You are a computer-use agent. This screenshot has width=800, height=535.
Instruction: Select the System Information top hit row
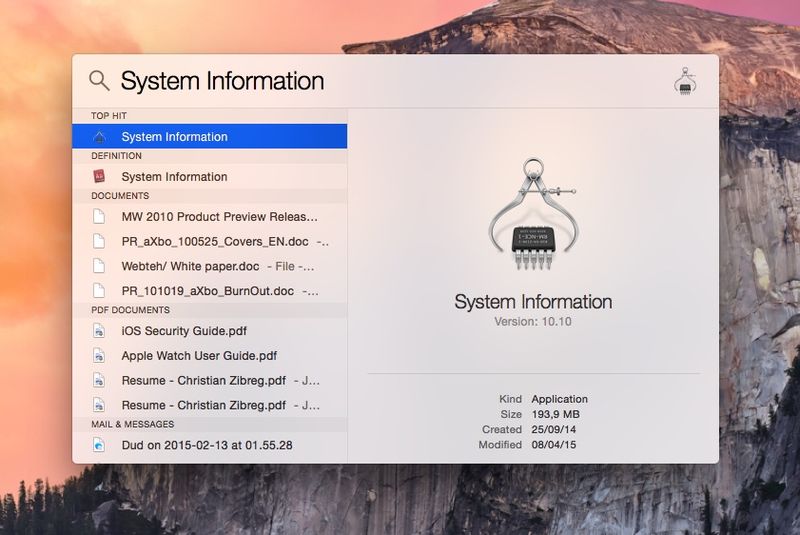210,136
